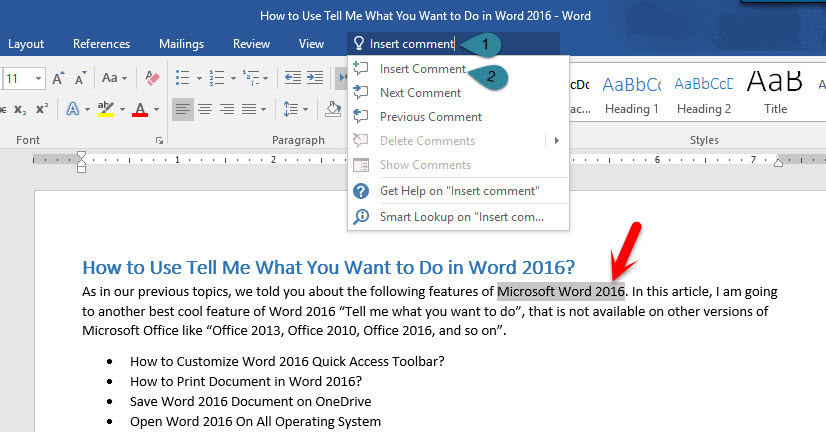Click bullet "Open Word 2016 On All Operating System"
Image resolution: width=826 pixels, height=432 pixels.
point(255,421)
